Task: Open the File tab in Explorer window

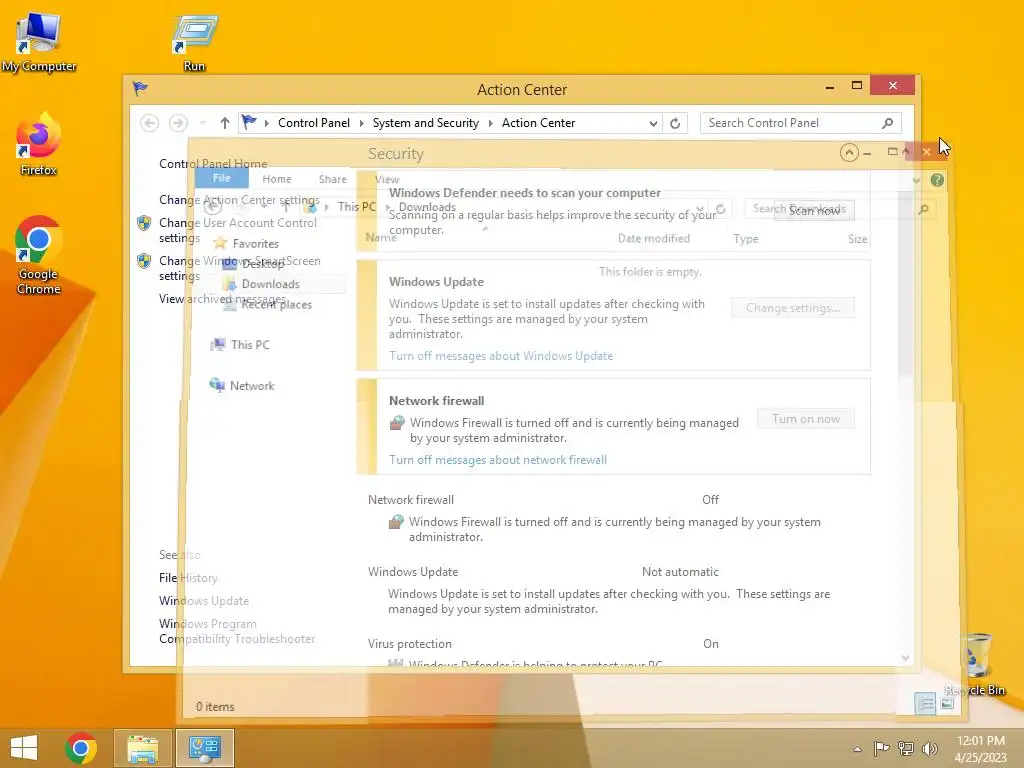Action: [221, 178]
